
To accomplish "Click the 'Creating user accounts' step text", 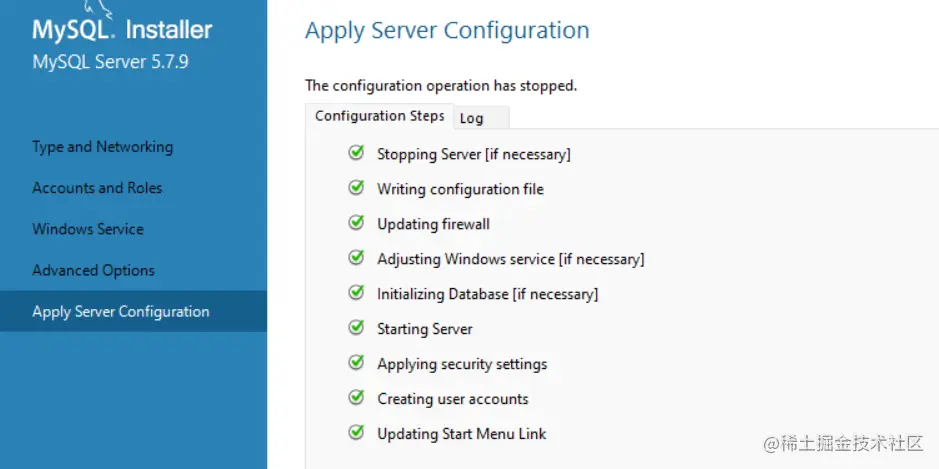I will point(453,399).
